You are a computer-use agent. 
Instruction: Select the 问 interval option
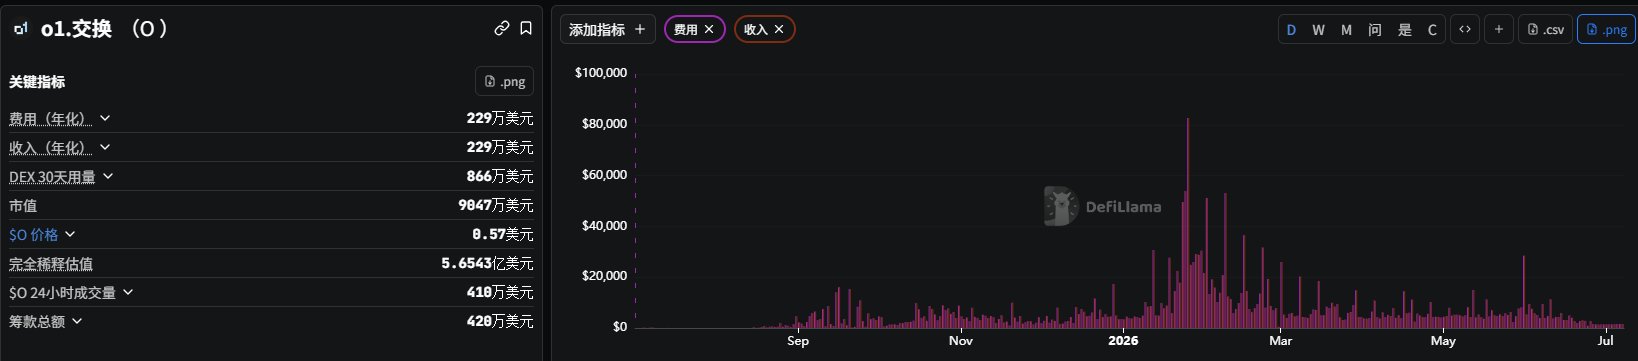coord(1375,30)
